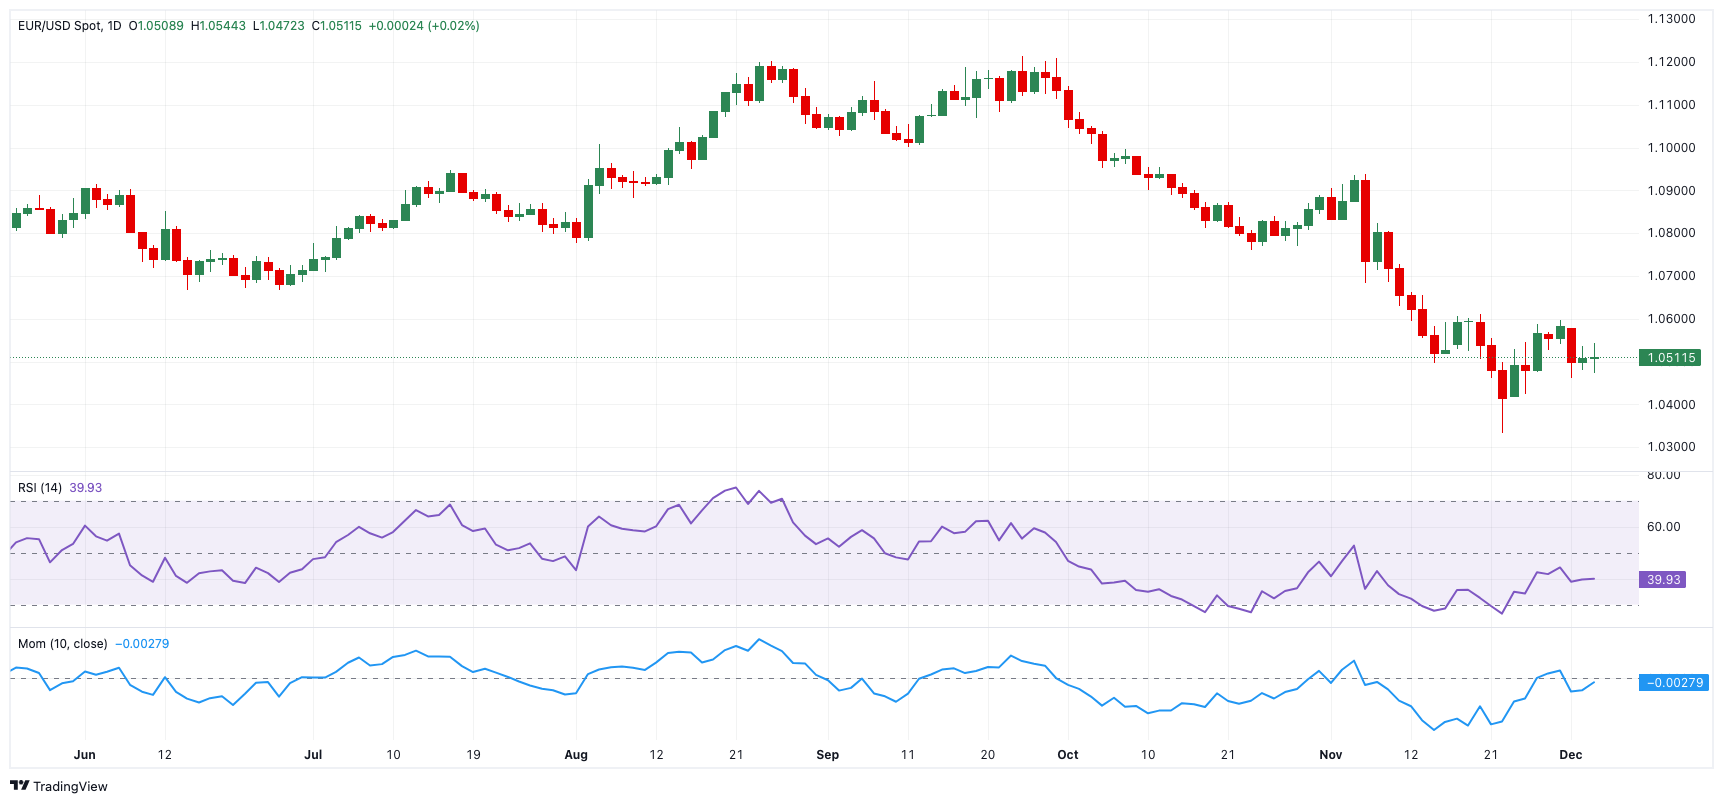Click the +0.00024 (+0.02%) change value
Viewport: 1723px width, 803px height.
click(424, 26)
